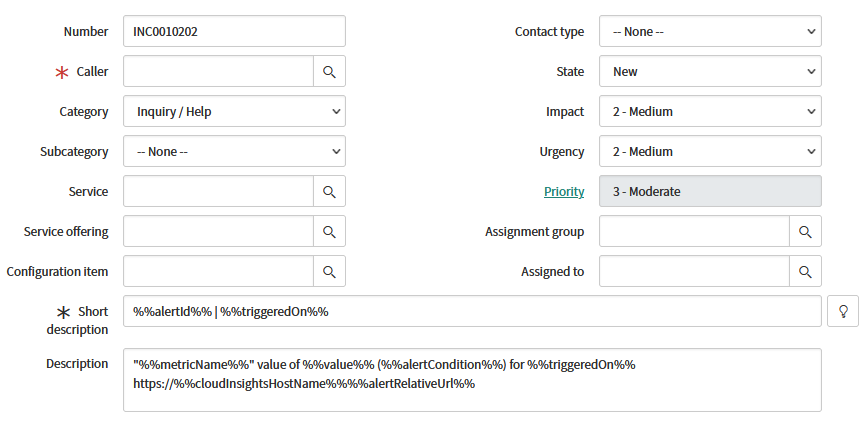
Task: Open the Subcategory dropdown
Action: tap(234, 152)
